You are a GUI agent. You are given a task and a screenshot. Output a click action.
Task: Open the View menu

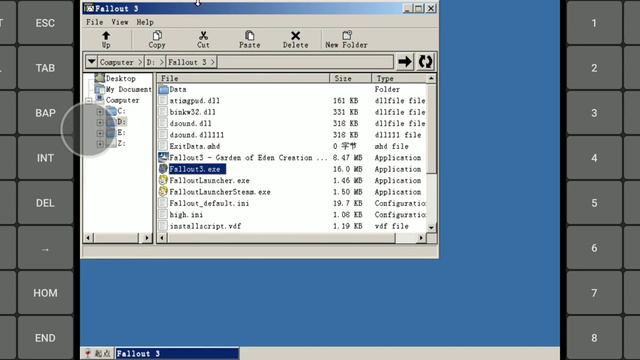pyautogui.click(x=120, y=22)
